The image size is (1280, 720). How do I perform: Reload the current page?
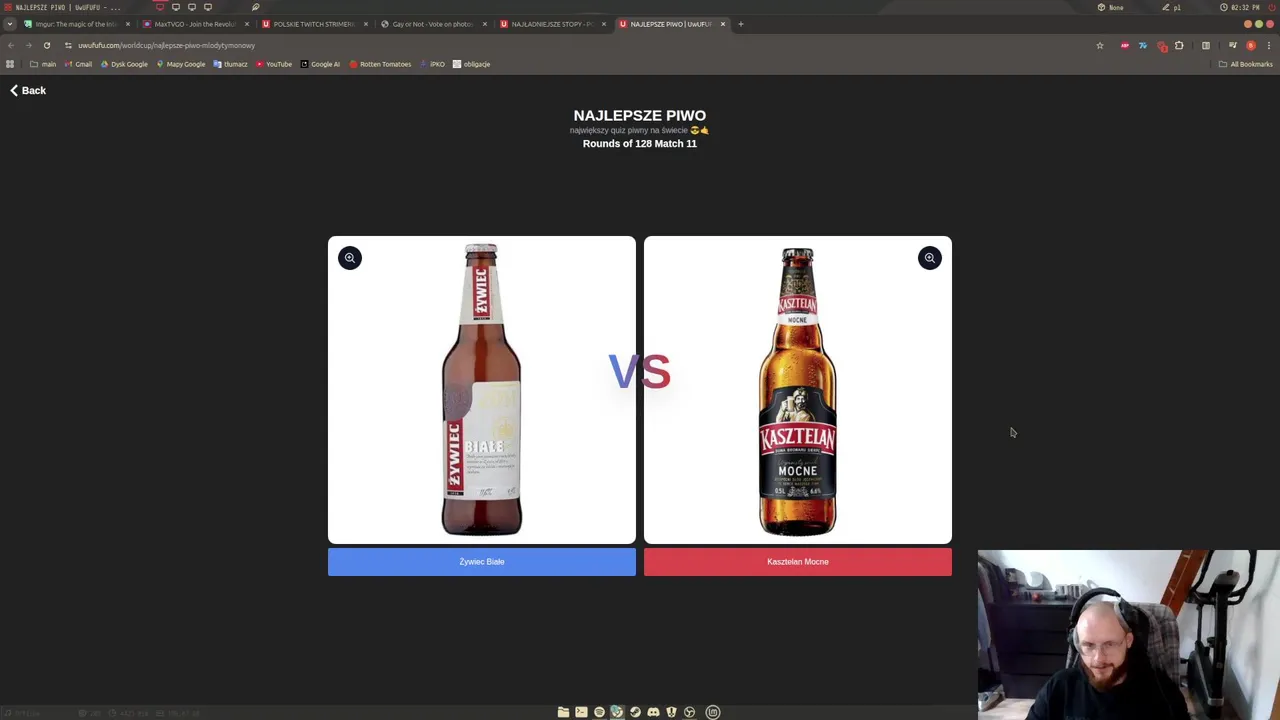pyautogui.click(x=46, y=45)
